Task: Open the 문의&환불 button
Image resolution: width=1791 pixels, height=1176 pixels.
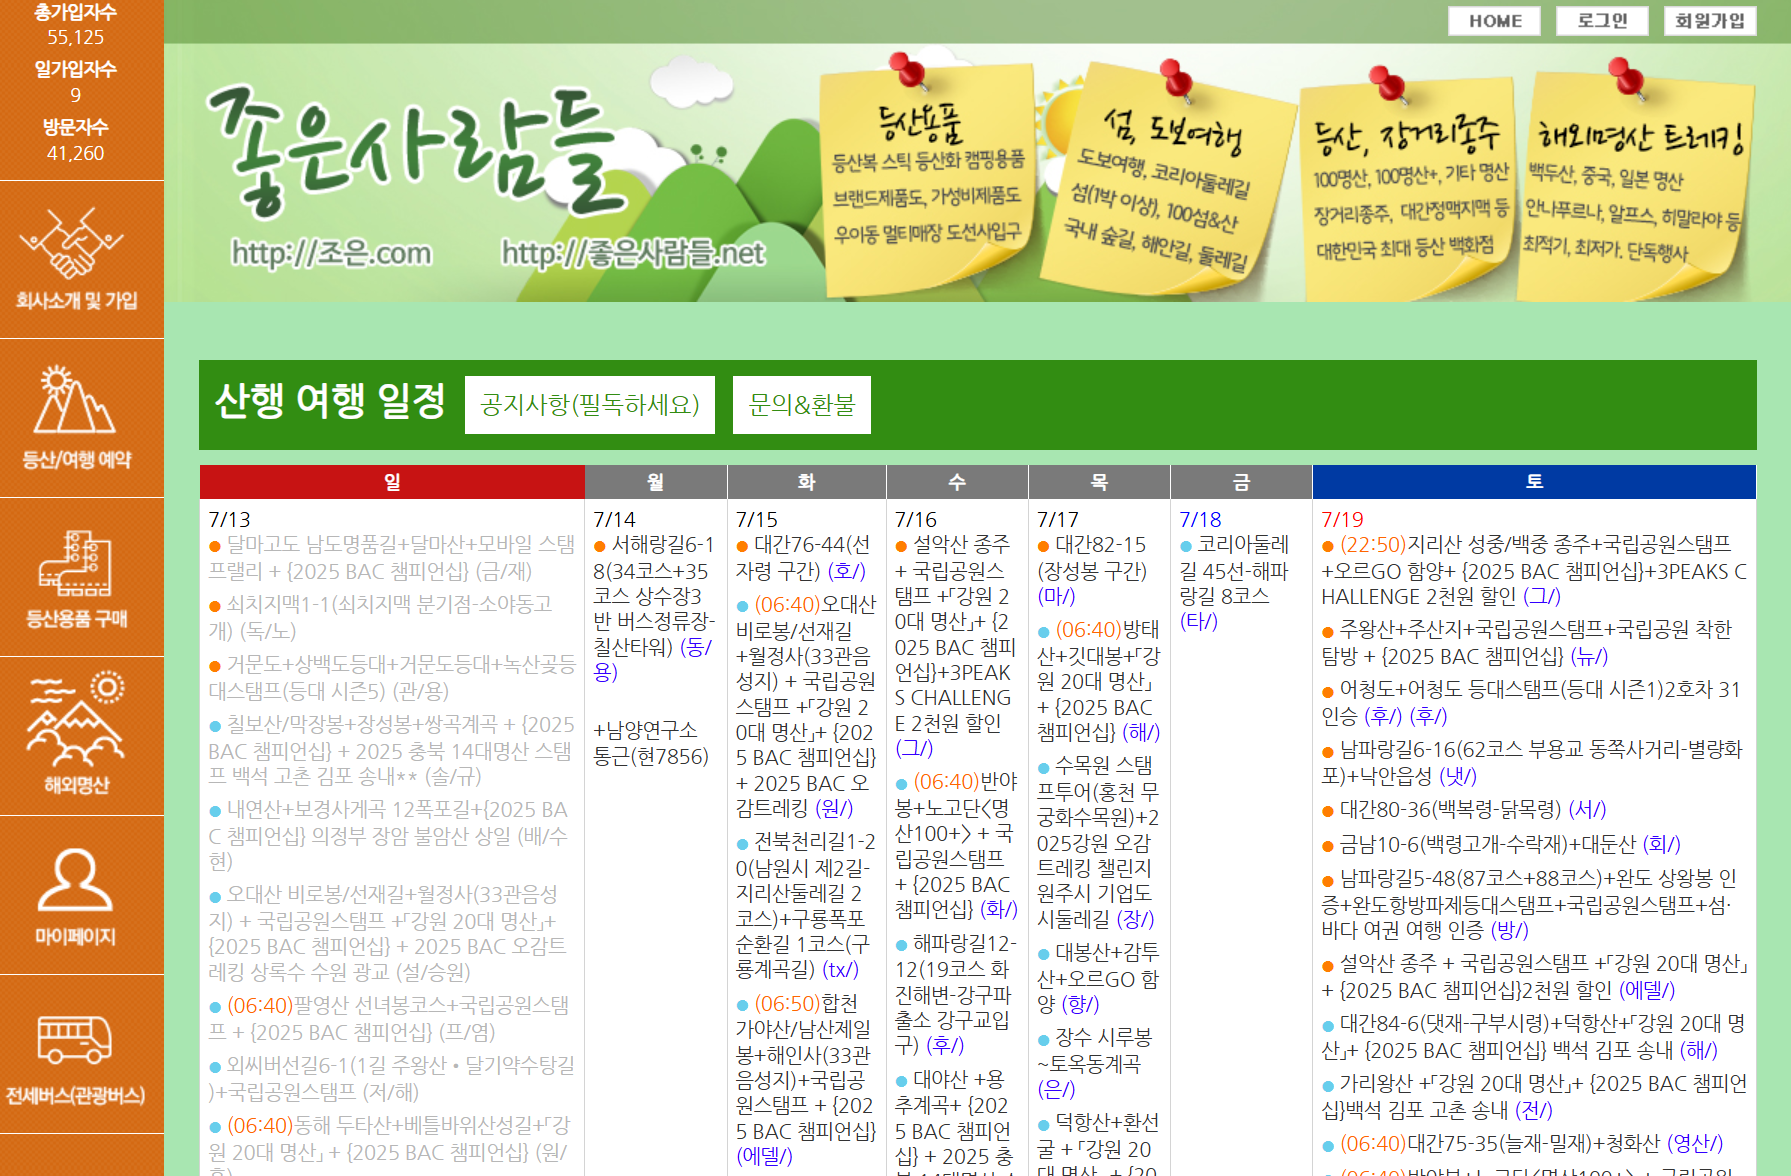Action: coord(802,405)
